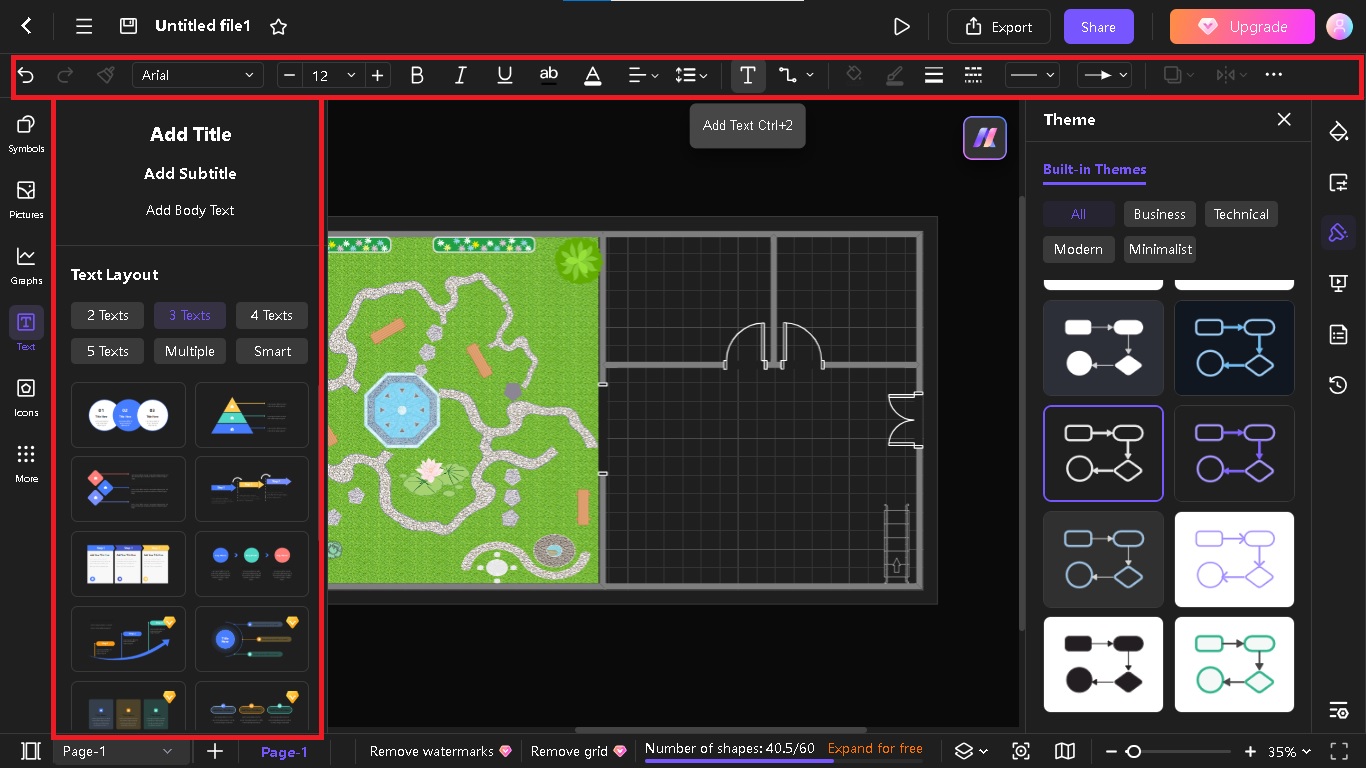Open the arrow style dropdown

(x=1104, y=75)
